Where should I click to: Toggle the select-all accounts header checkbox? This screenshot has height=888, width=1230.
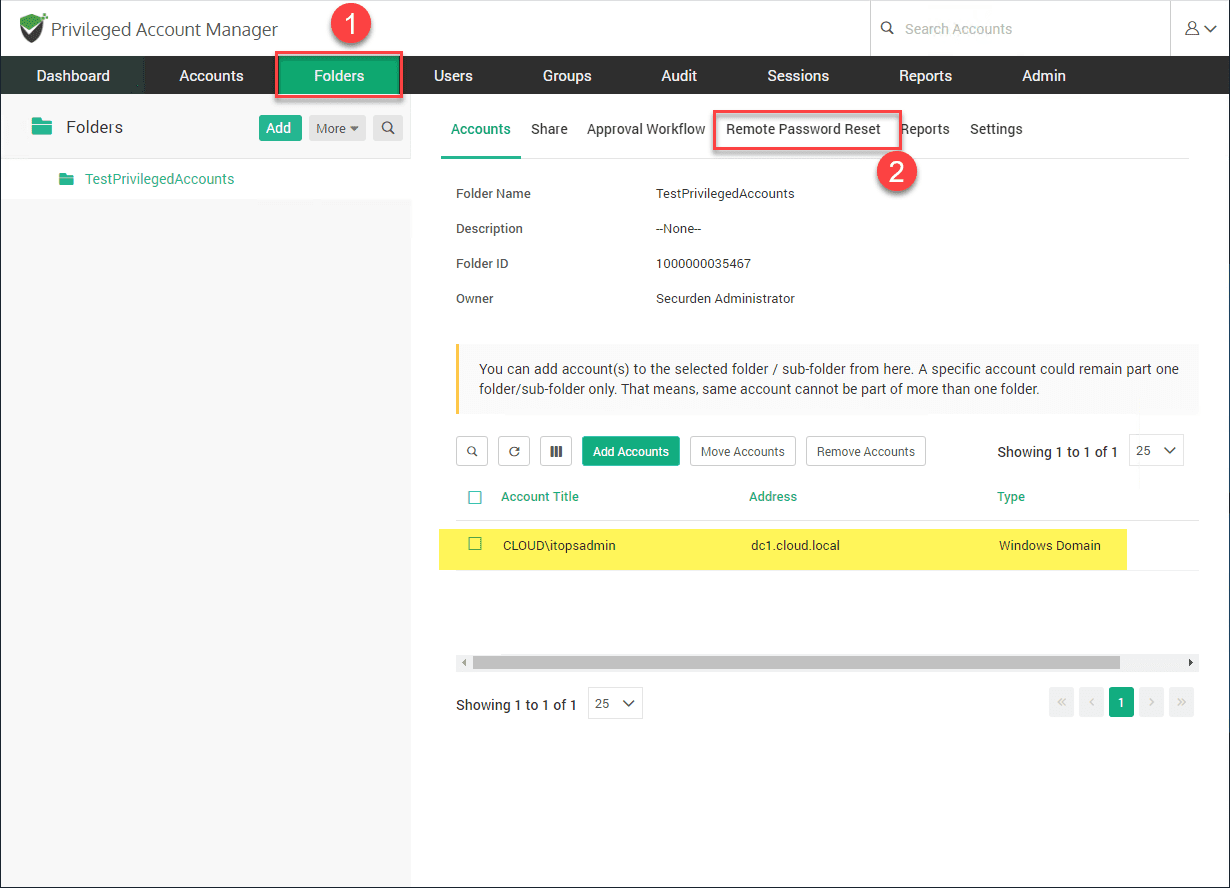tap(475, 497)
